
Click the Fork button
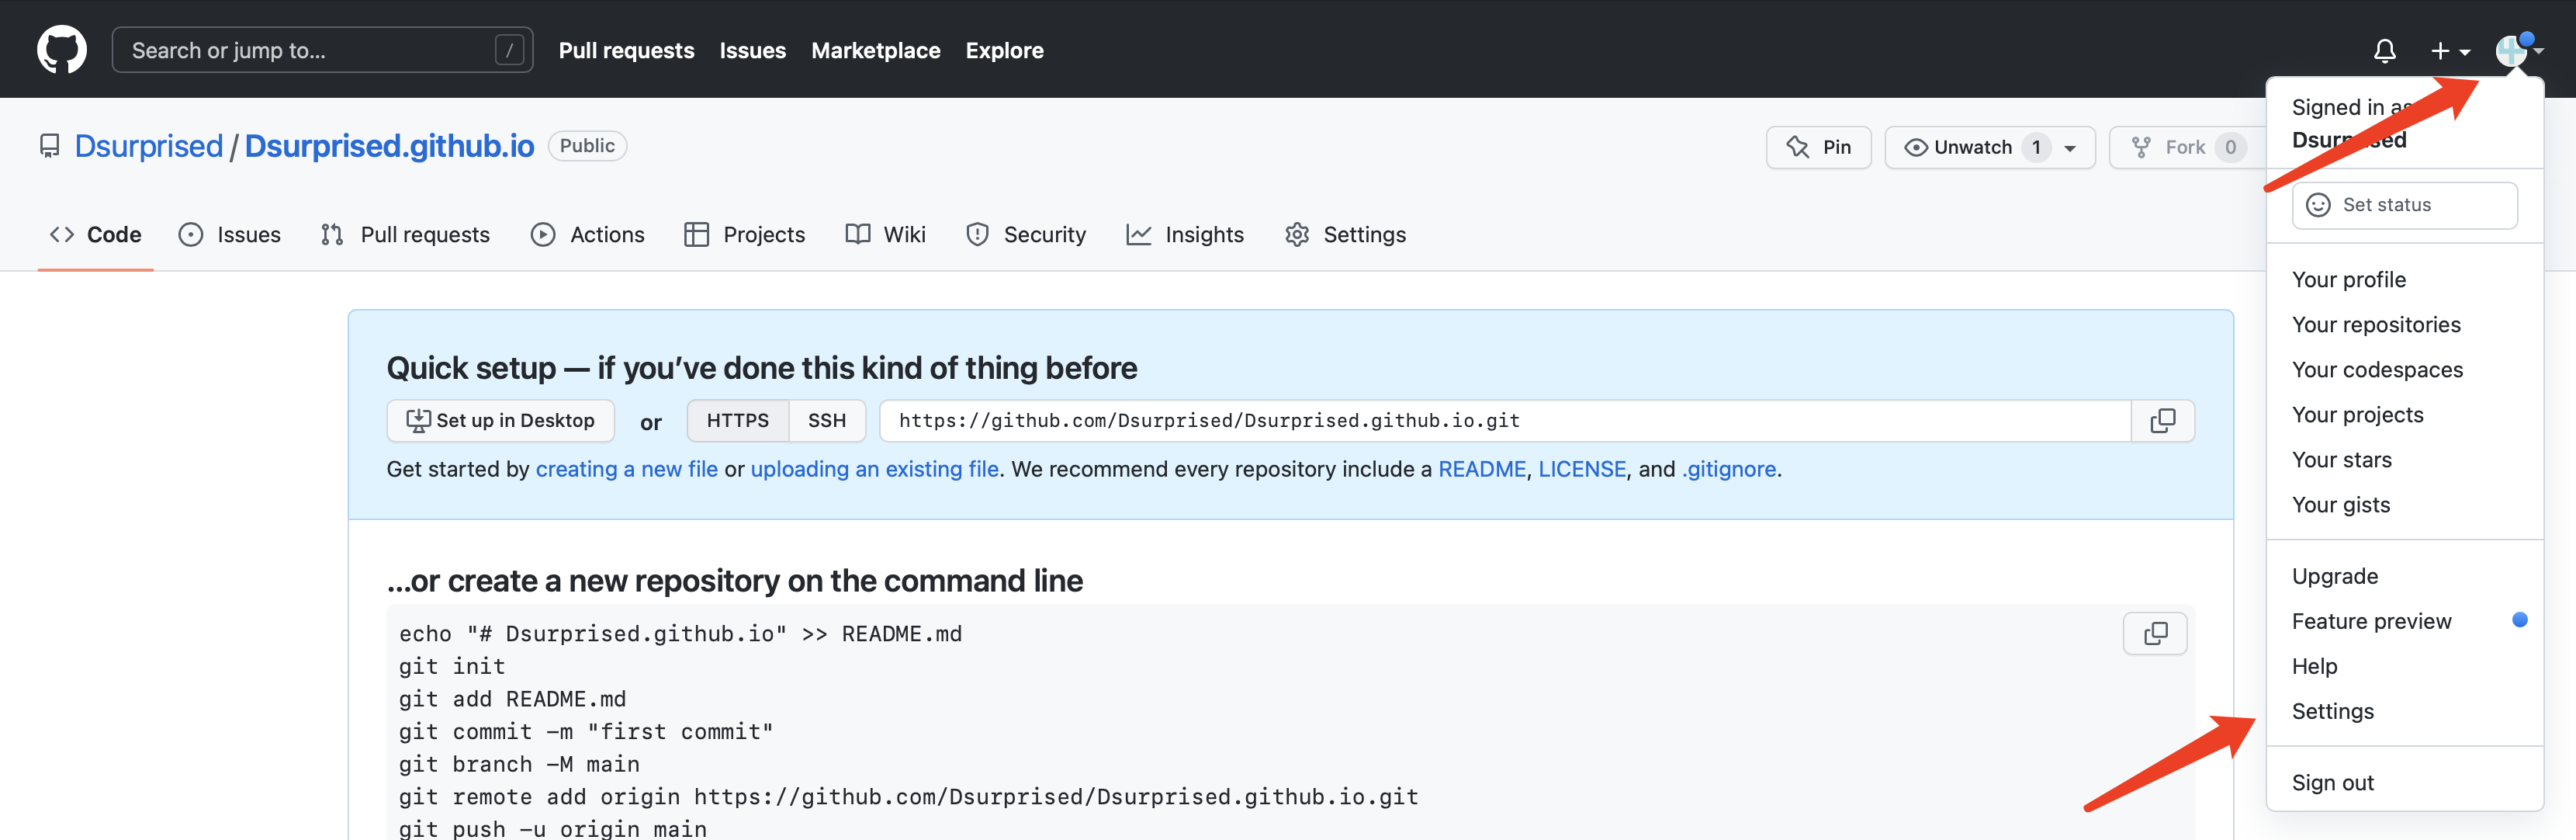click(2184, 147)
